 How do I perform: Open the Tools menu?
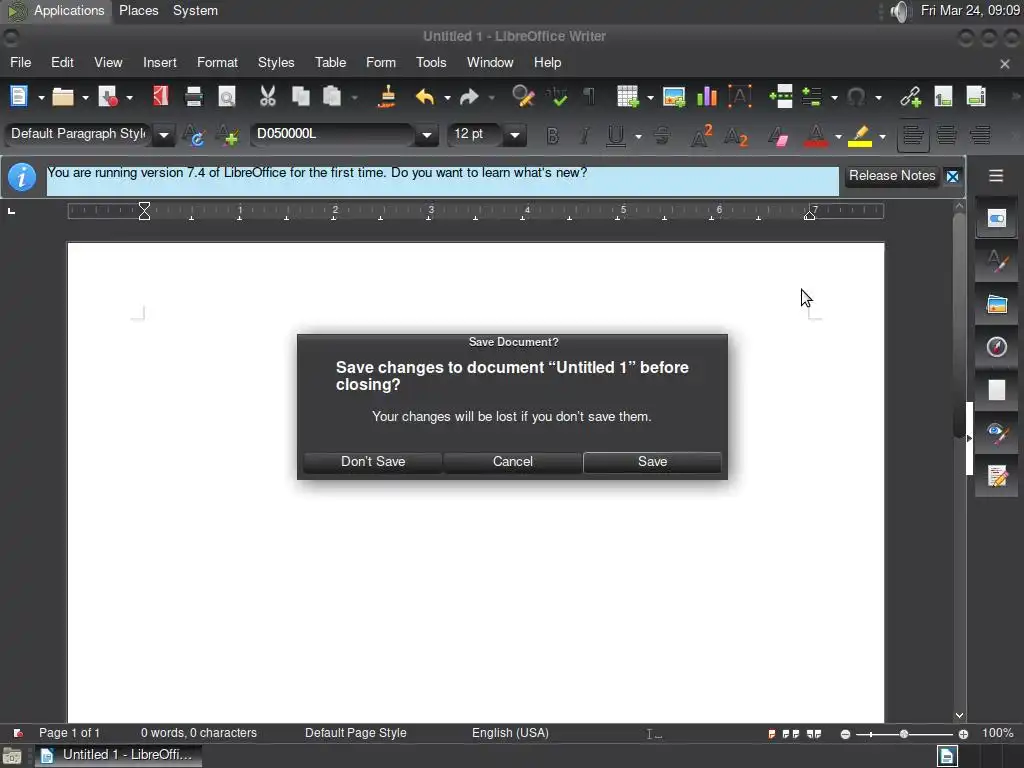pos(431,63)
